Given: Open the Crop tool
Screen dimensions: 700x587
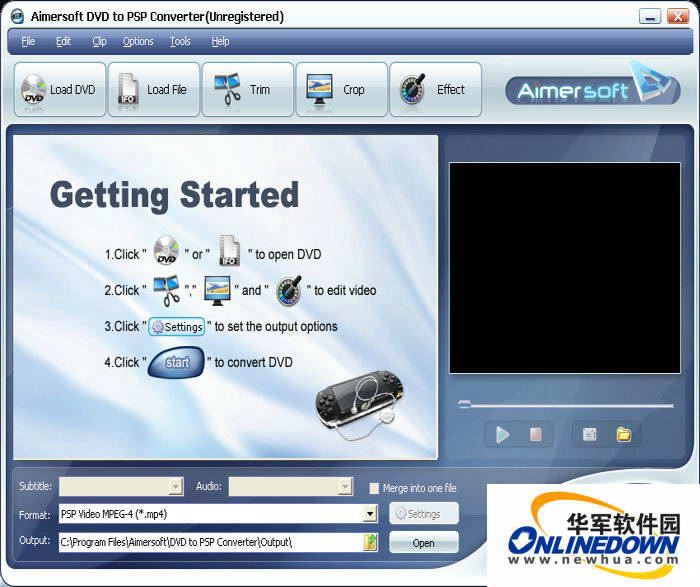Looking at the screenshot, I should (342, 90).
